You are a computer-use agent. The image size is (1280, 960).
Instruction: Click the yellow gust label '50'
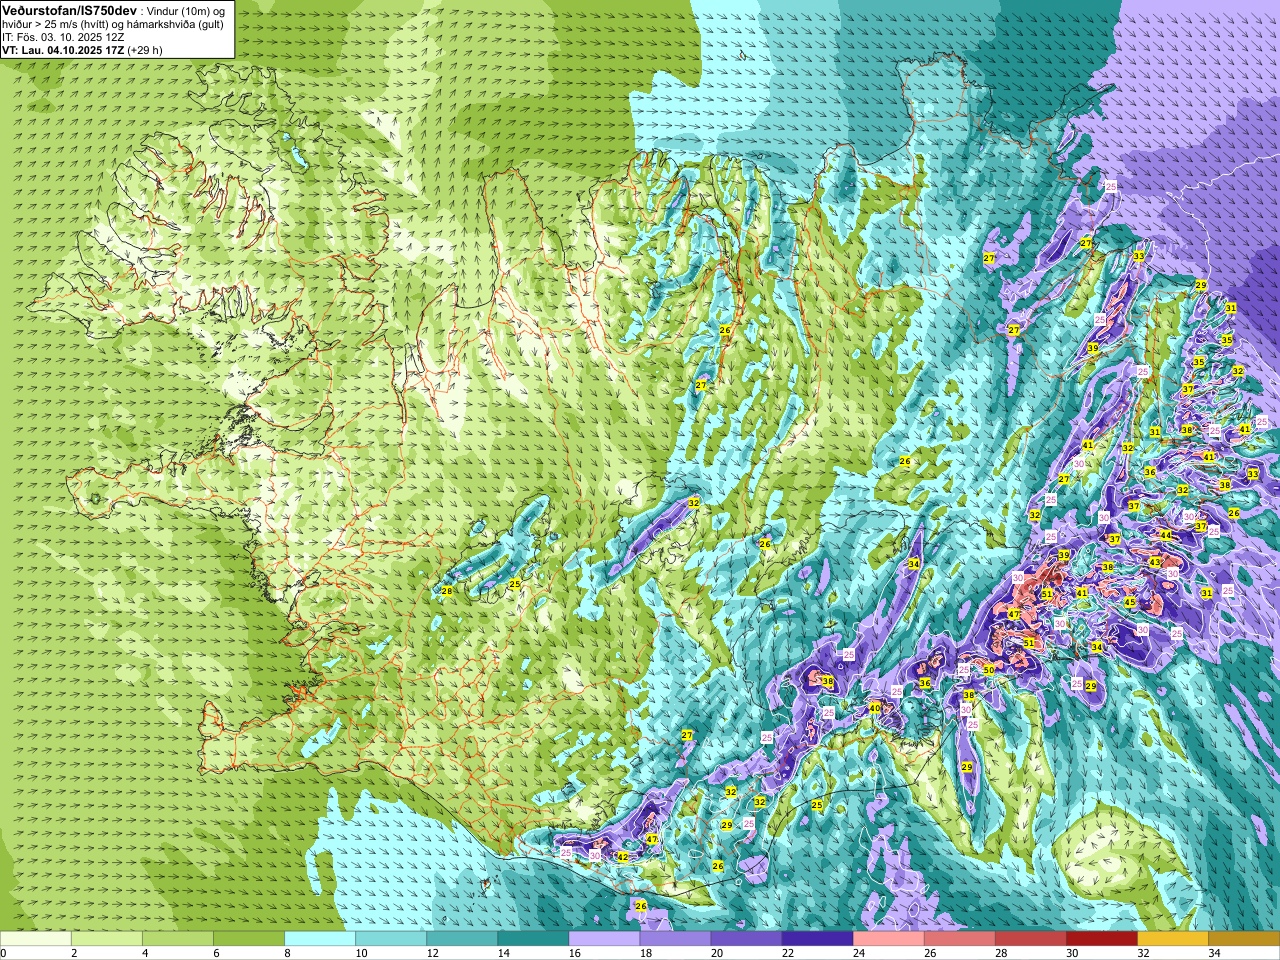pyautogui.click(x=989, y=670)
